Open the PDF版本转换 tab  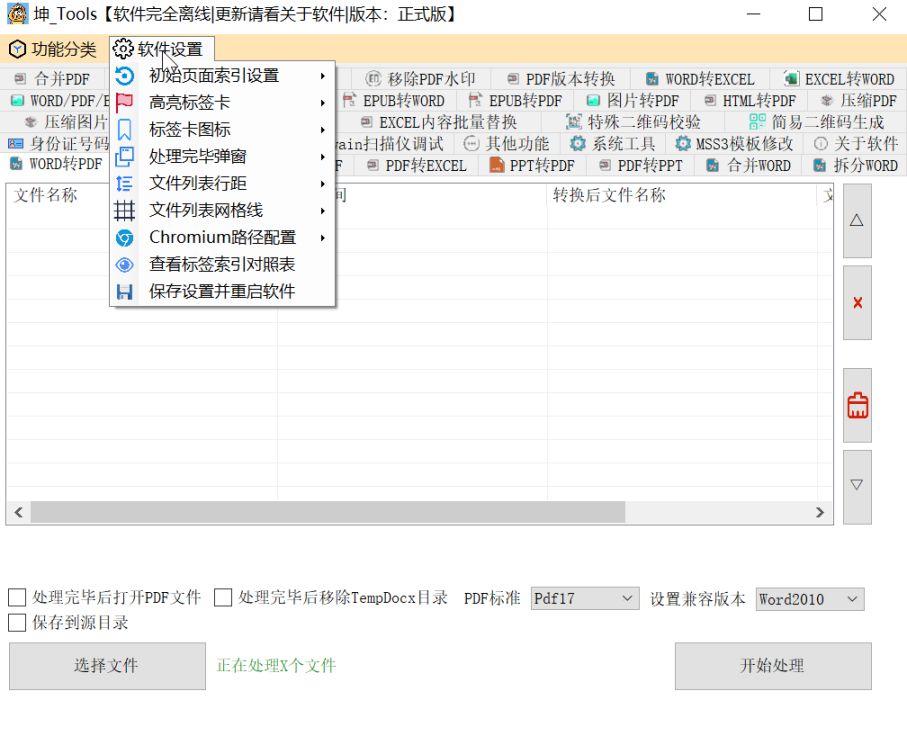pos(561,79)
